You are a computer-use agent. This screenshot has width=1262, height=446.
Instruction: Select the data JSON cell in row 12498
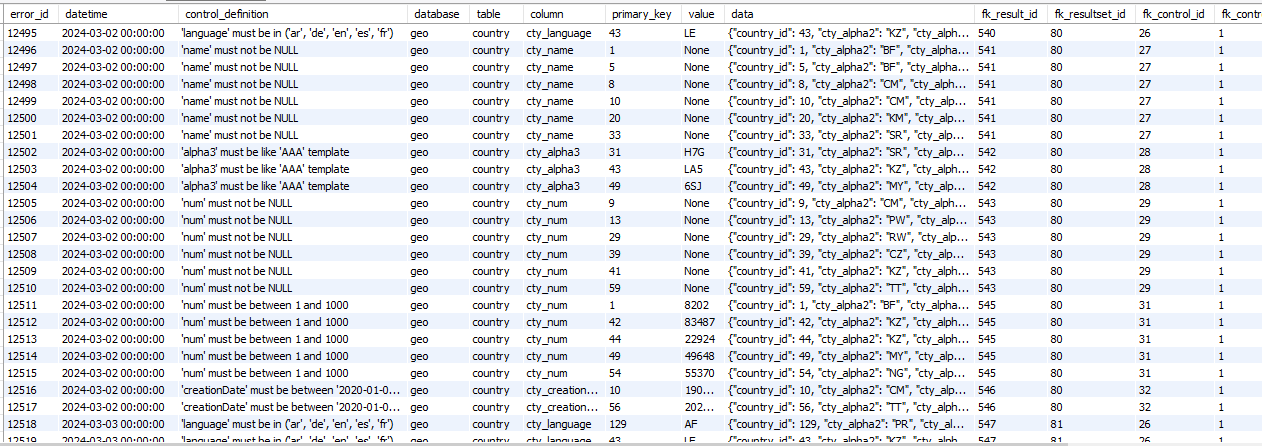[x=849, y=84]
